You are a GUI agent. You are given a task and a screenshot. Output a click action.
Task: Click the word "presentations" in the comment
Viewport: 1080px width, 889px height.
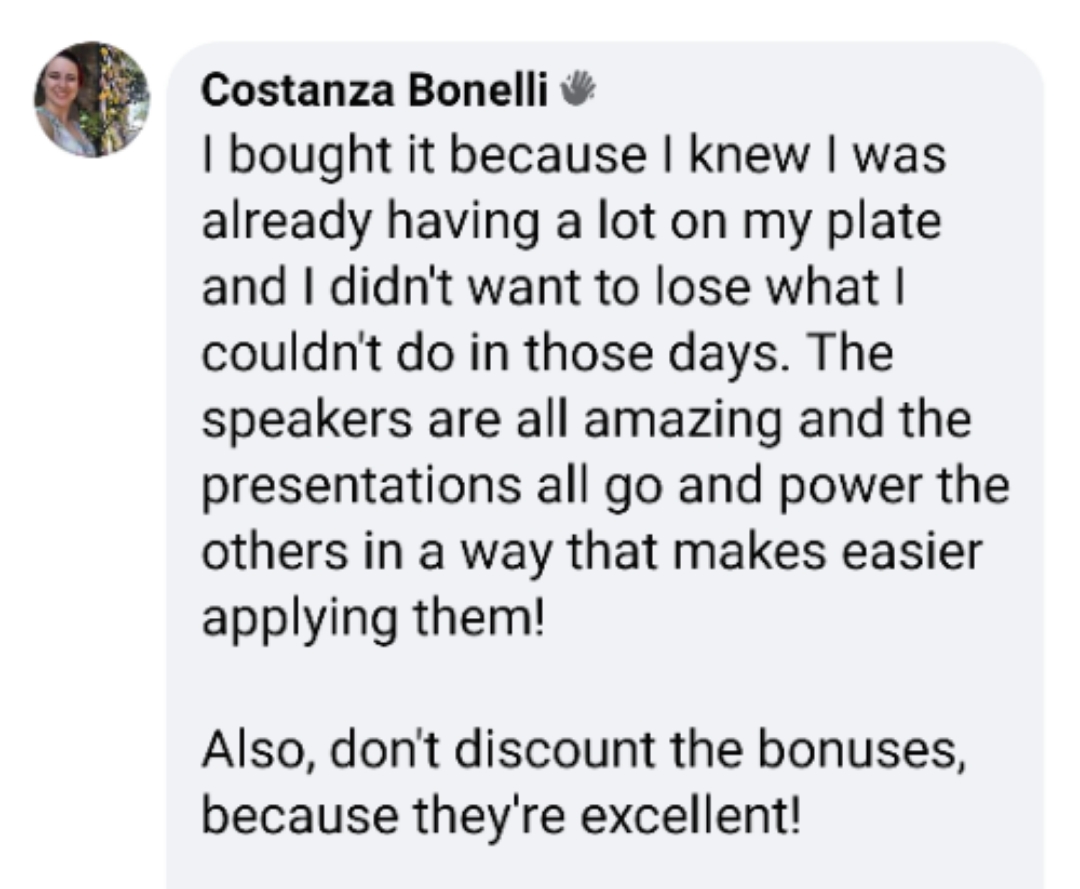point(357,486)
